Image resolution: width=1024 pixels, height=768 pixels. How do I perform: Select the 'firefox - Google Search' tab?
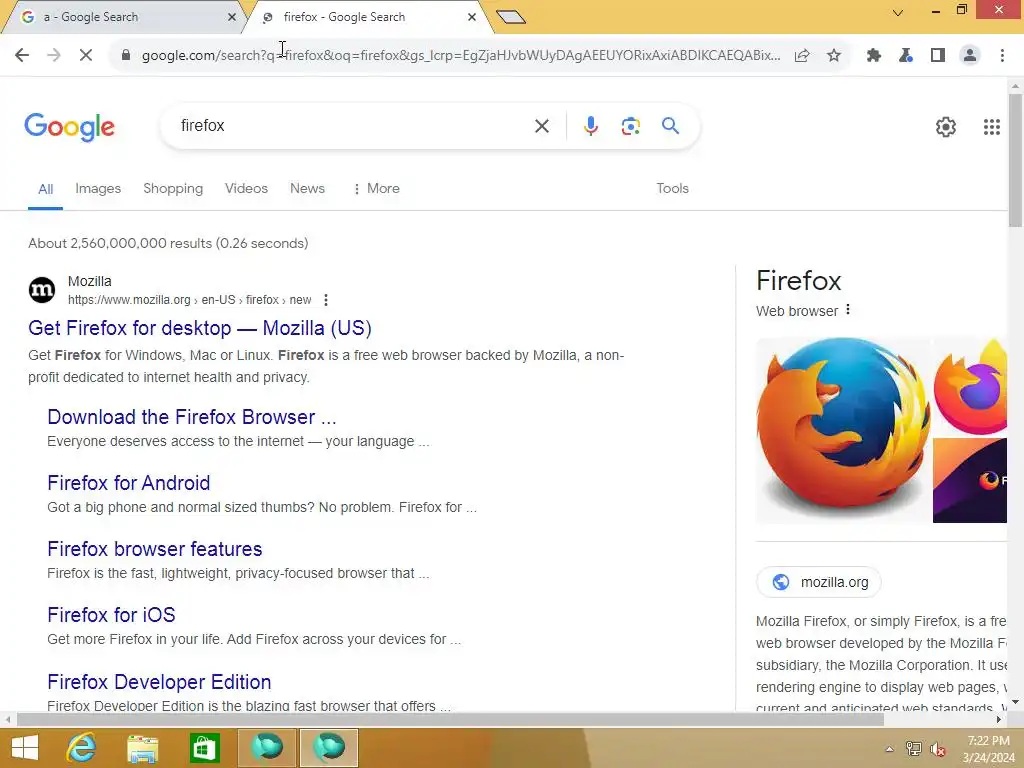click(366, 17)
